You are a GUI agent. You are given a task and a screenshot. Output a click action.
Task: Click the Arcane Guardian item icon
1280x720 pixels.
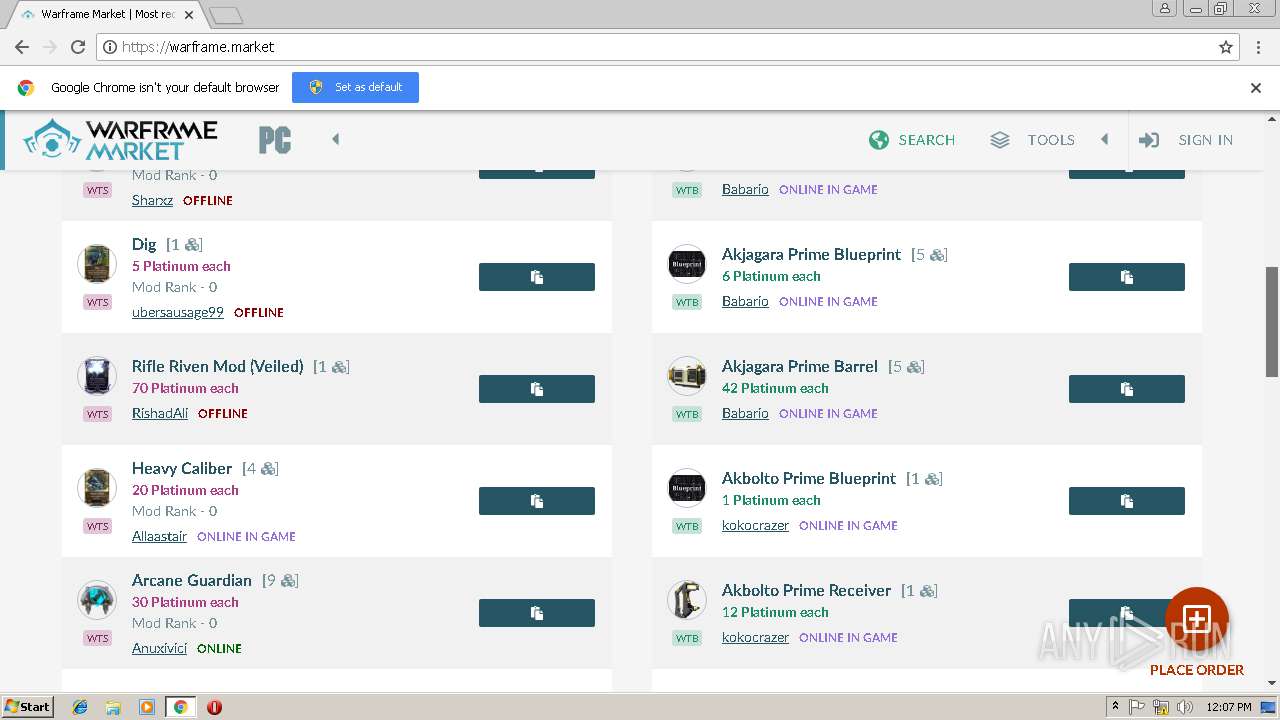pos(97,600)
